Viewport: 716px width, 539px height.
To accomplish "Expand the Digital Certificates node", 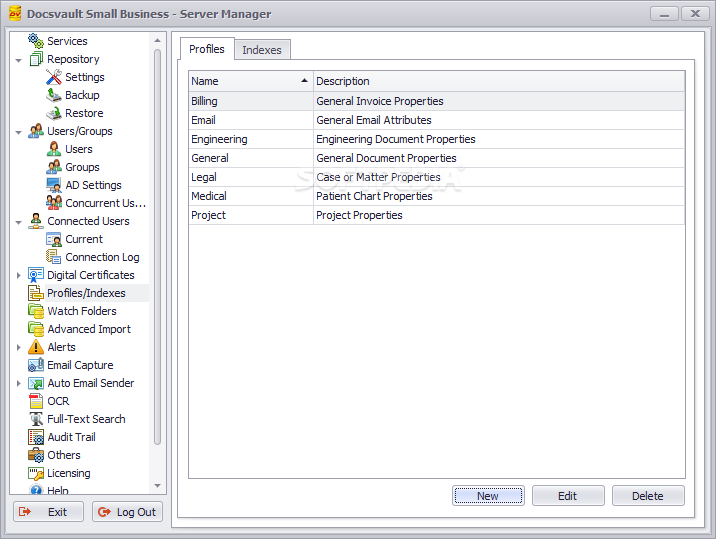I will click(18, 275).
